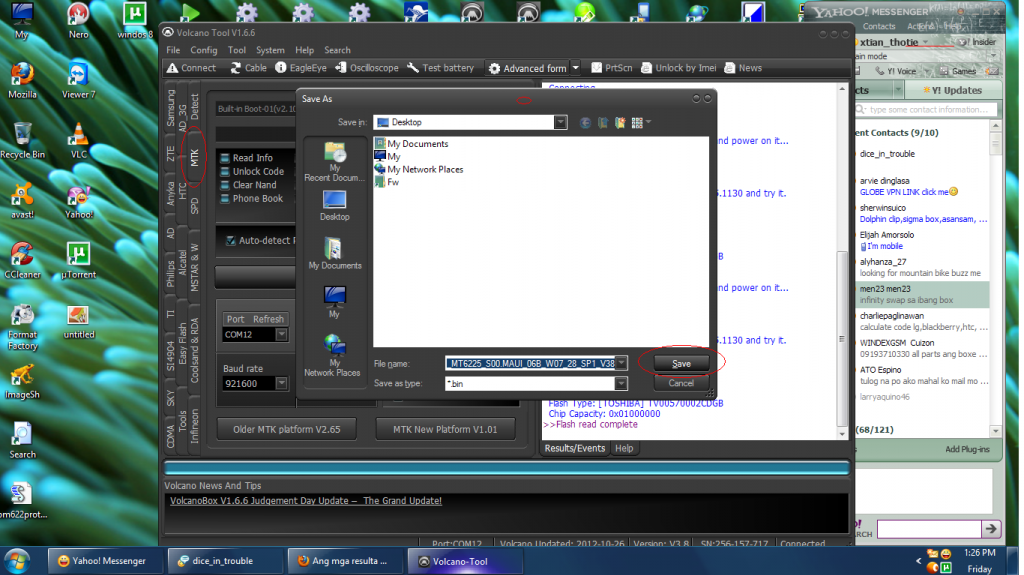Open the CCleaner desktop icon
The width and height of the screenshot is (1024, 575).
pyautogui.click(x=22, y=260)
